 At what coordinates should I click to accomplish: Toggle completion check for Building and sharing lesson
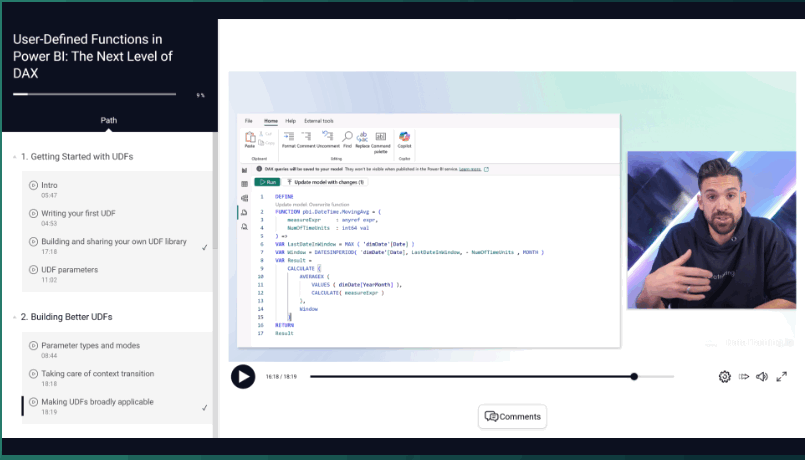tap(204, 247)
